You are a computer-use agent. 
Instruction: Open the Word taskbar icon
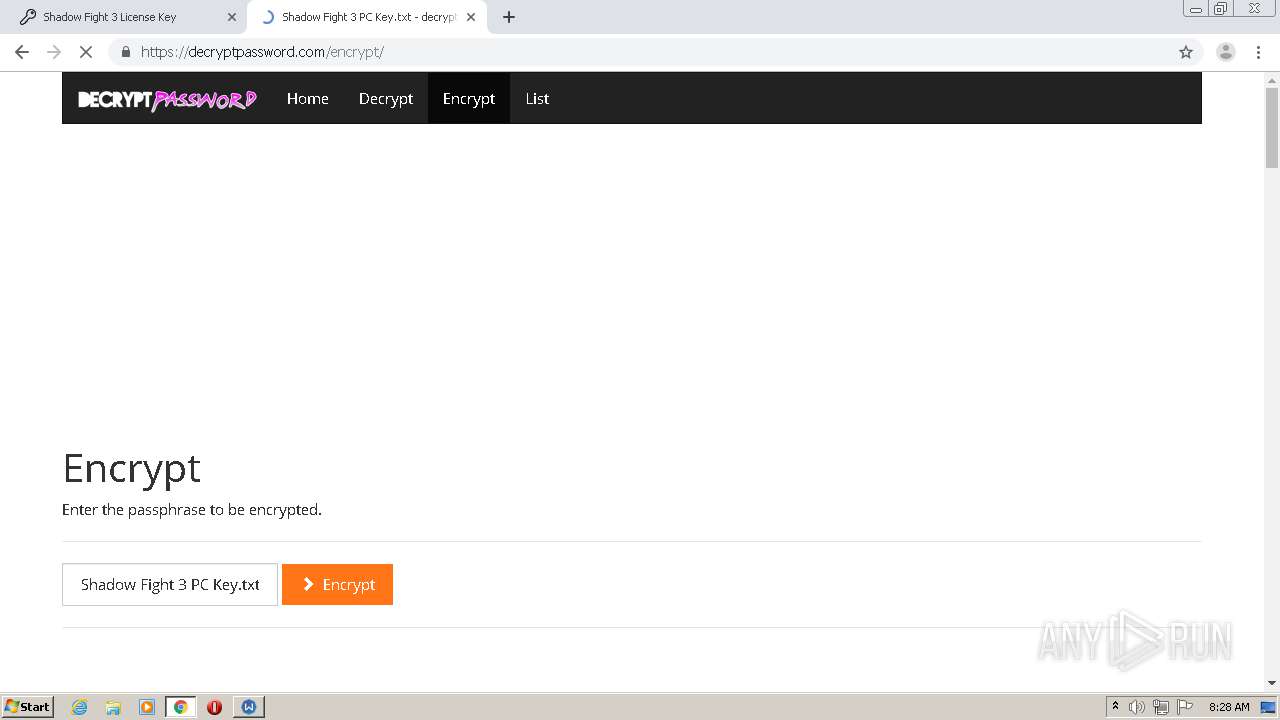[248, 707]
